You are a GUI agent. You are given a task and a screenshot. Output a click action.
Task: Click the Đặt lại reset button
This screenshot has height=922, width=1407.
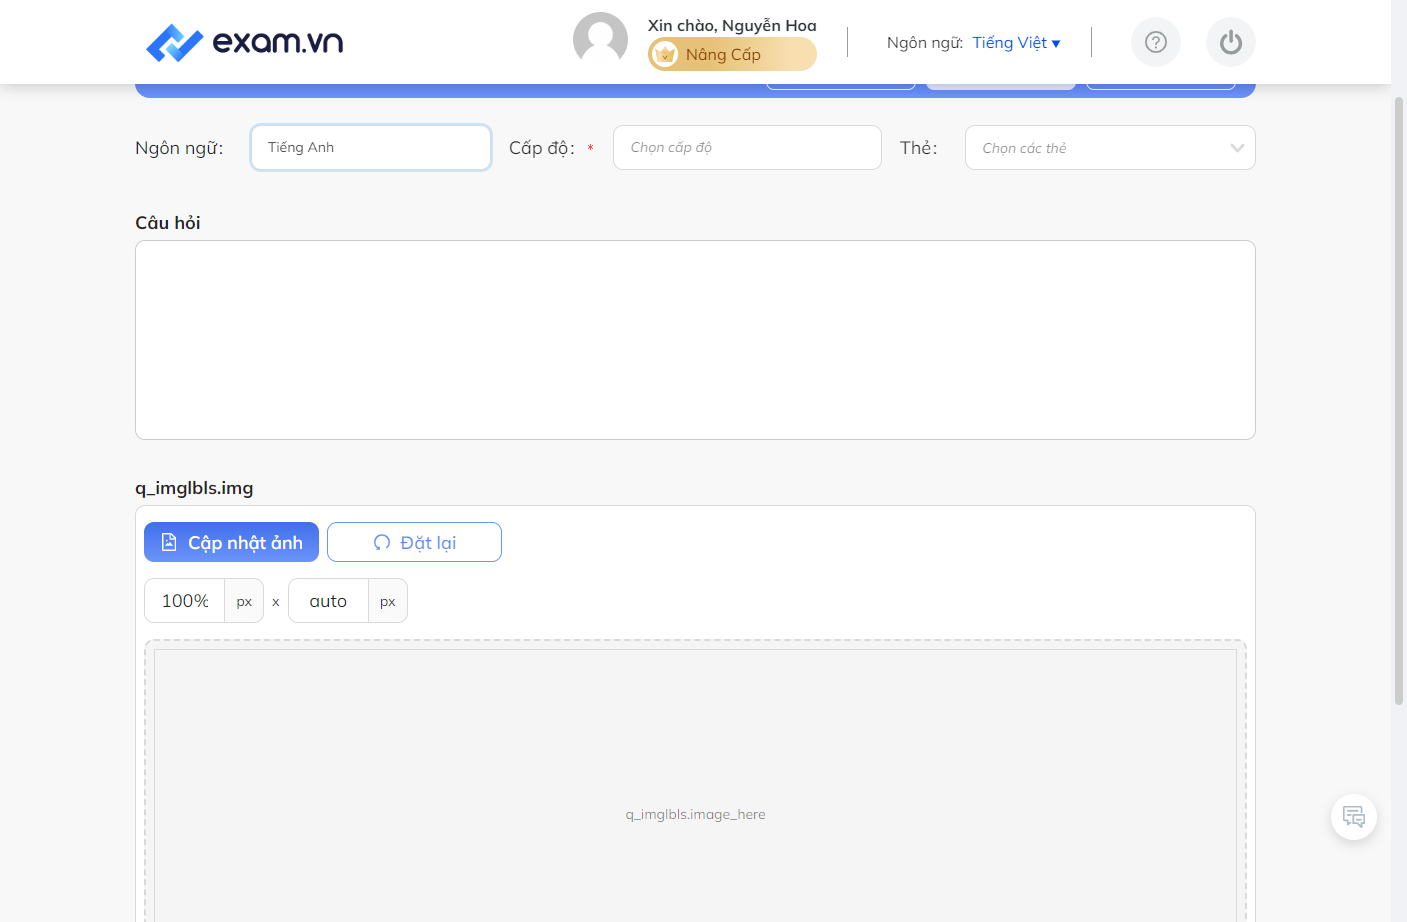(x=414, y=542)
